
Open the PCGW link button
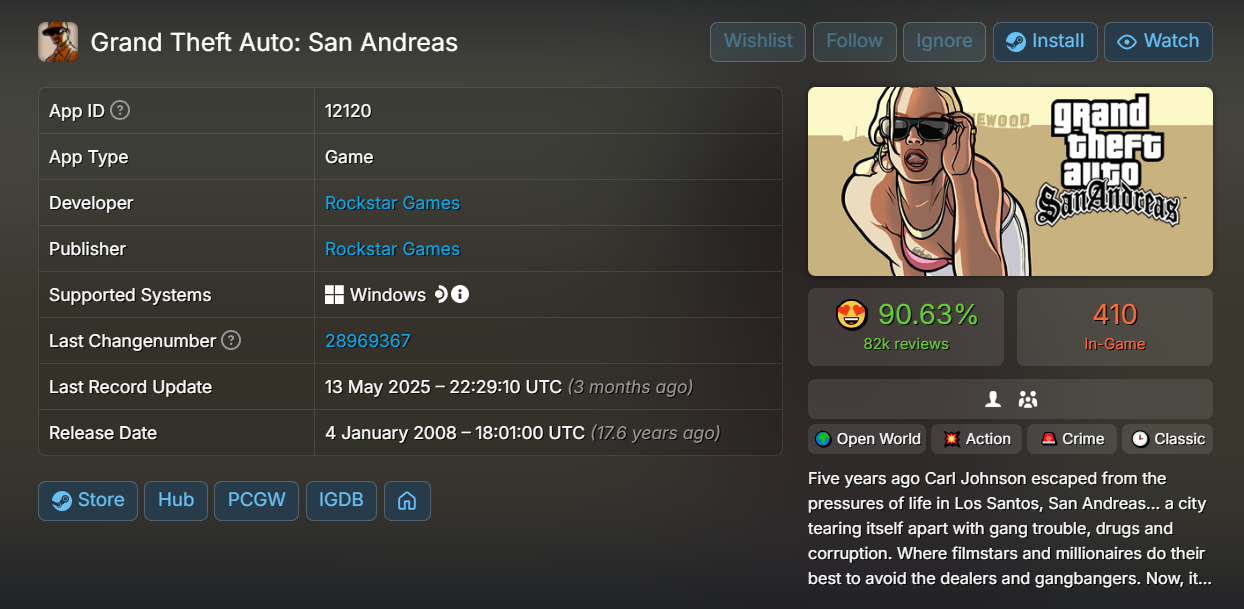(256, 500)
